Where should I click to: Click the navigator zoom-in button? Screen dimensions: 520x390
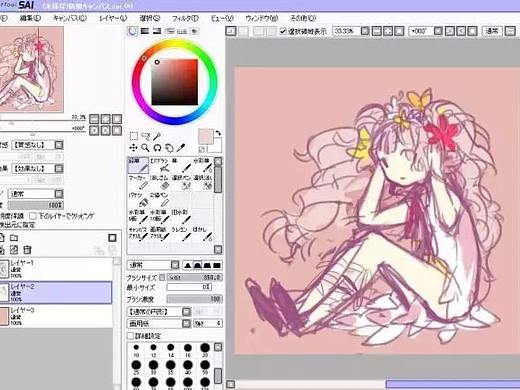(x=105, y=119)
